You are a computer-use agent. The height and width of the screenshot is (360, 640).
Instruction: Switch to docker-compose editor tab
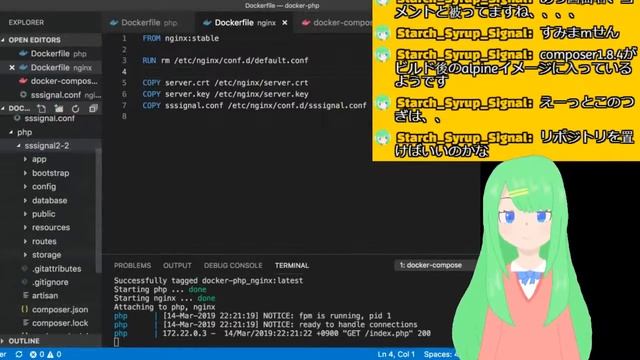pos(337,23)
